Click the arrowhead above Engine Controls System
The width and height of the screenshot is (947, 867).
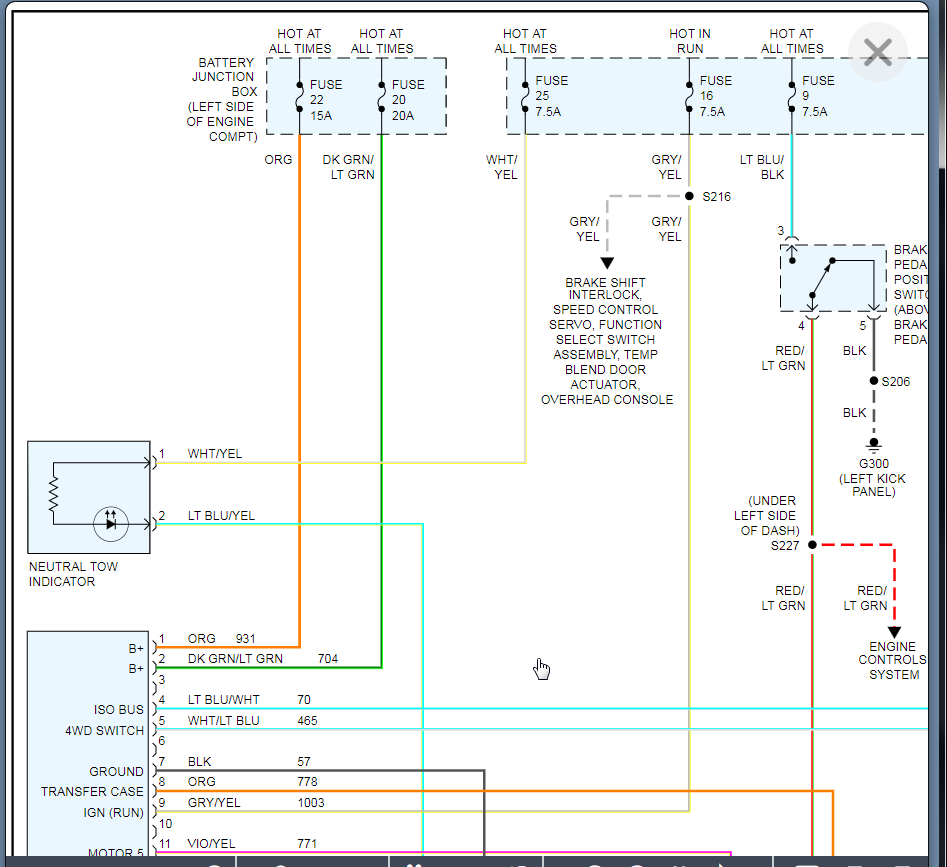pyautogui.click(x=894, y=631)
